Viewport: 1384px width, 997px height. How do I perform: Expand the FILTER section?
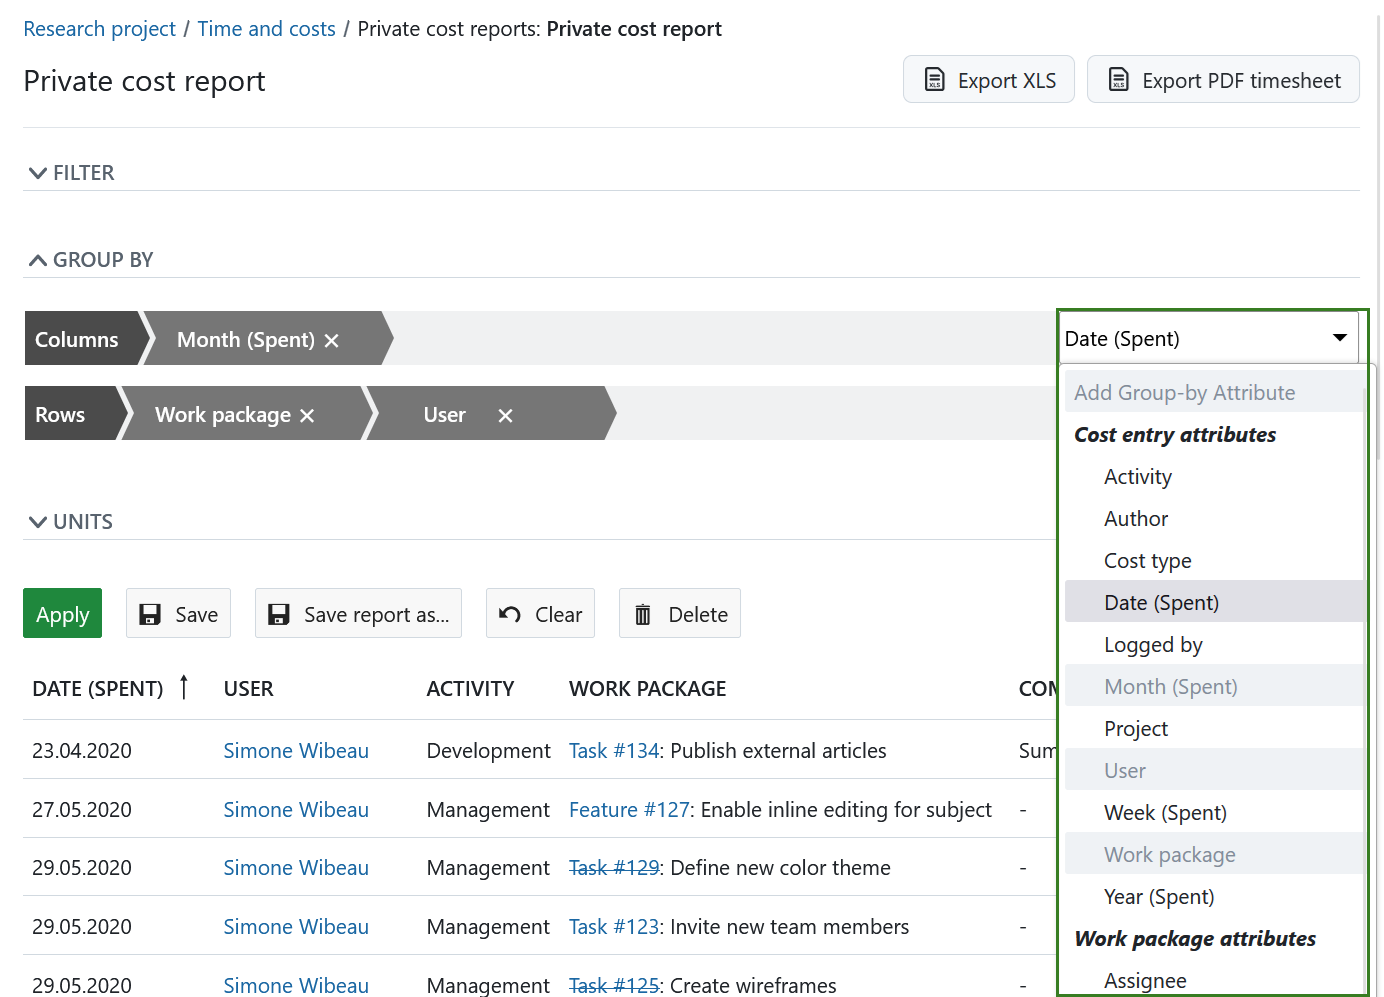(x=70, y=173)
